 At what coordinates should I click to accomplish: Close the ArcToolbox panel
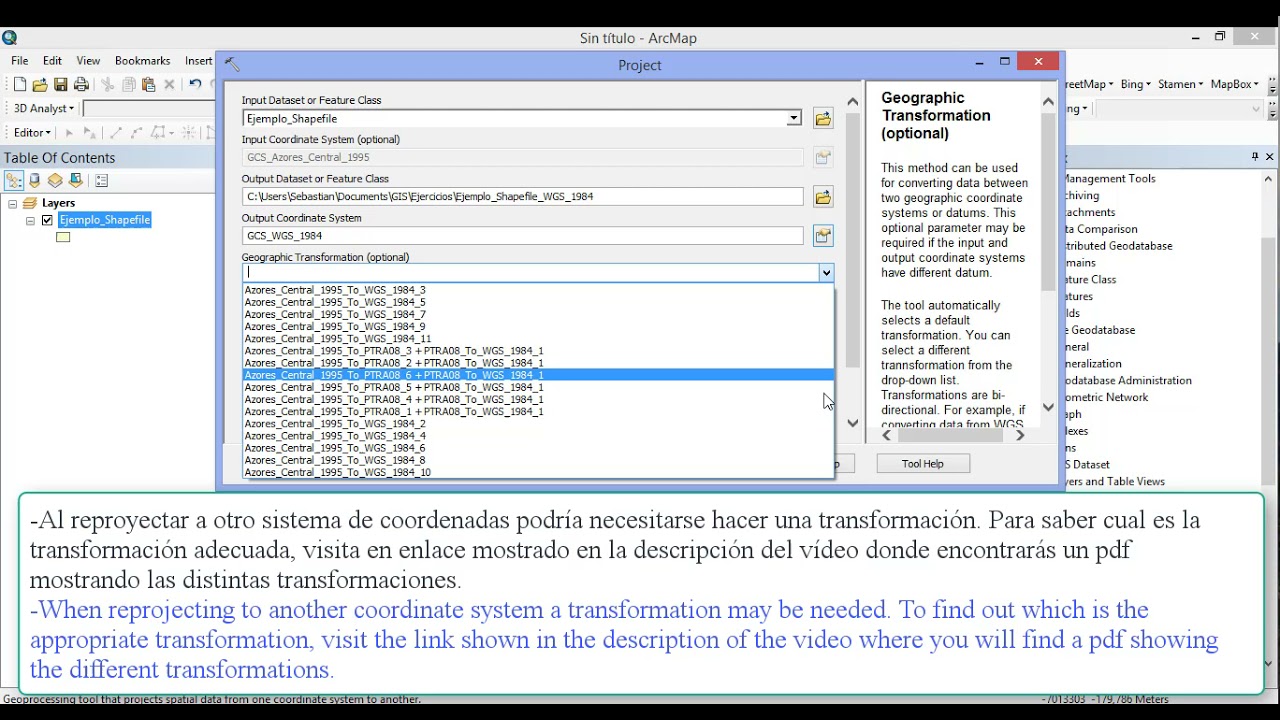1269,157
